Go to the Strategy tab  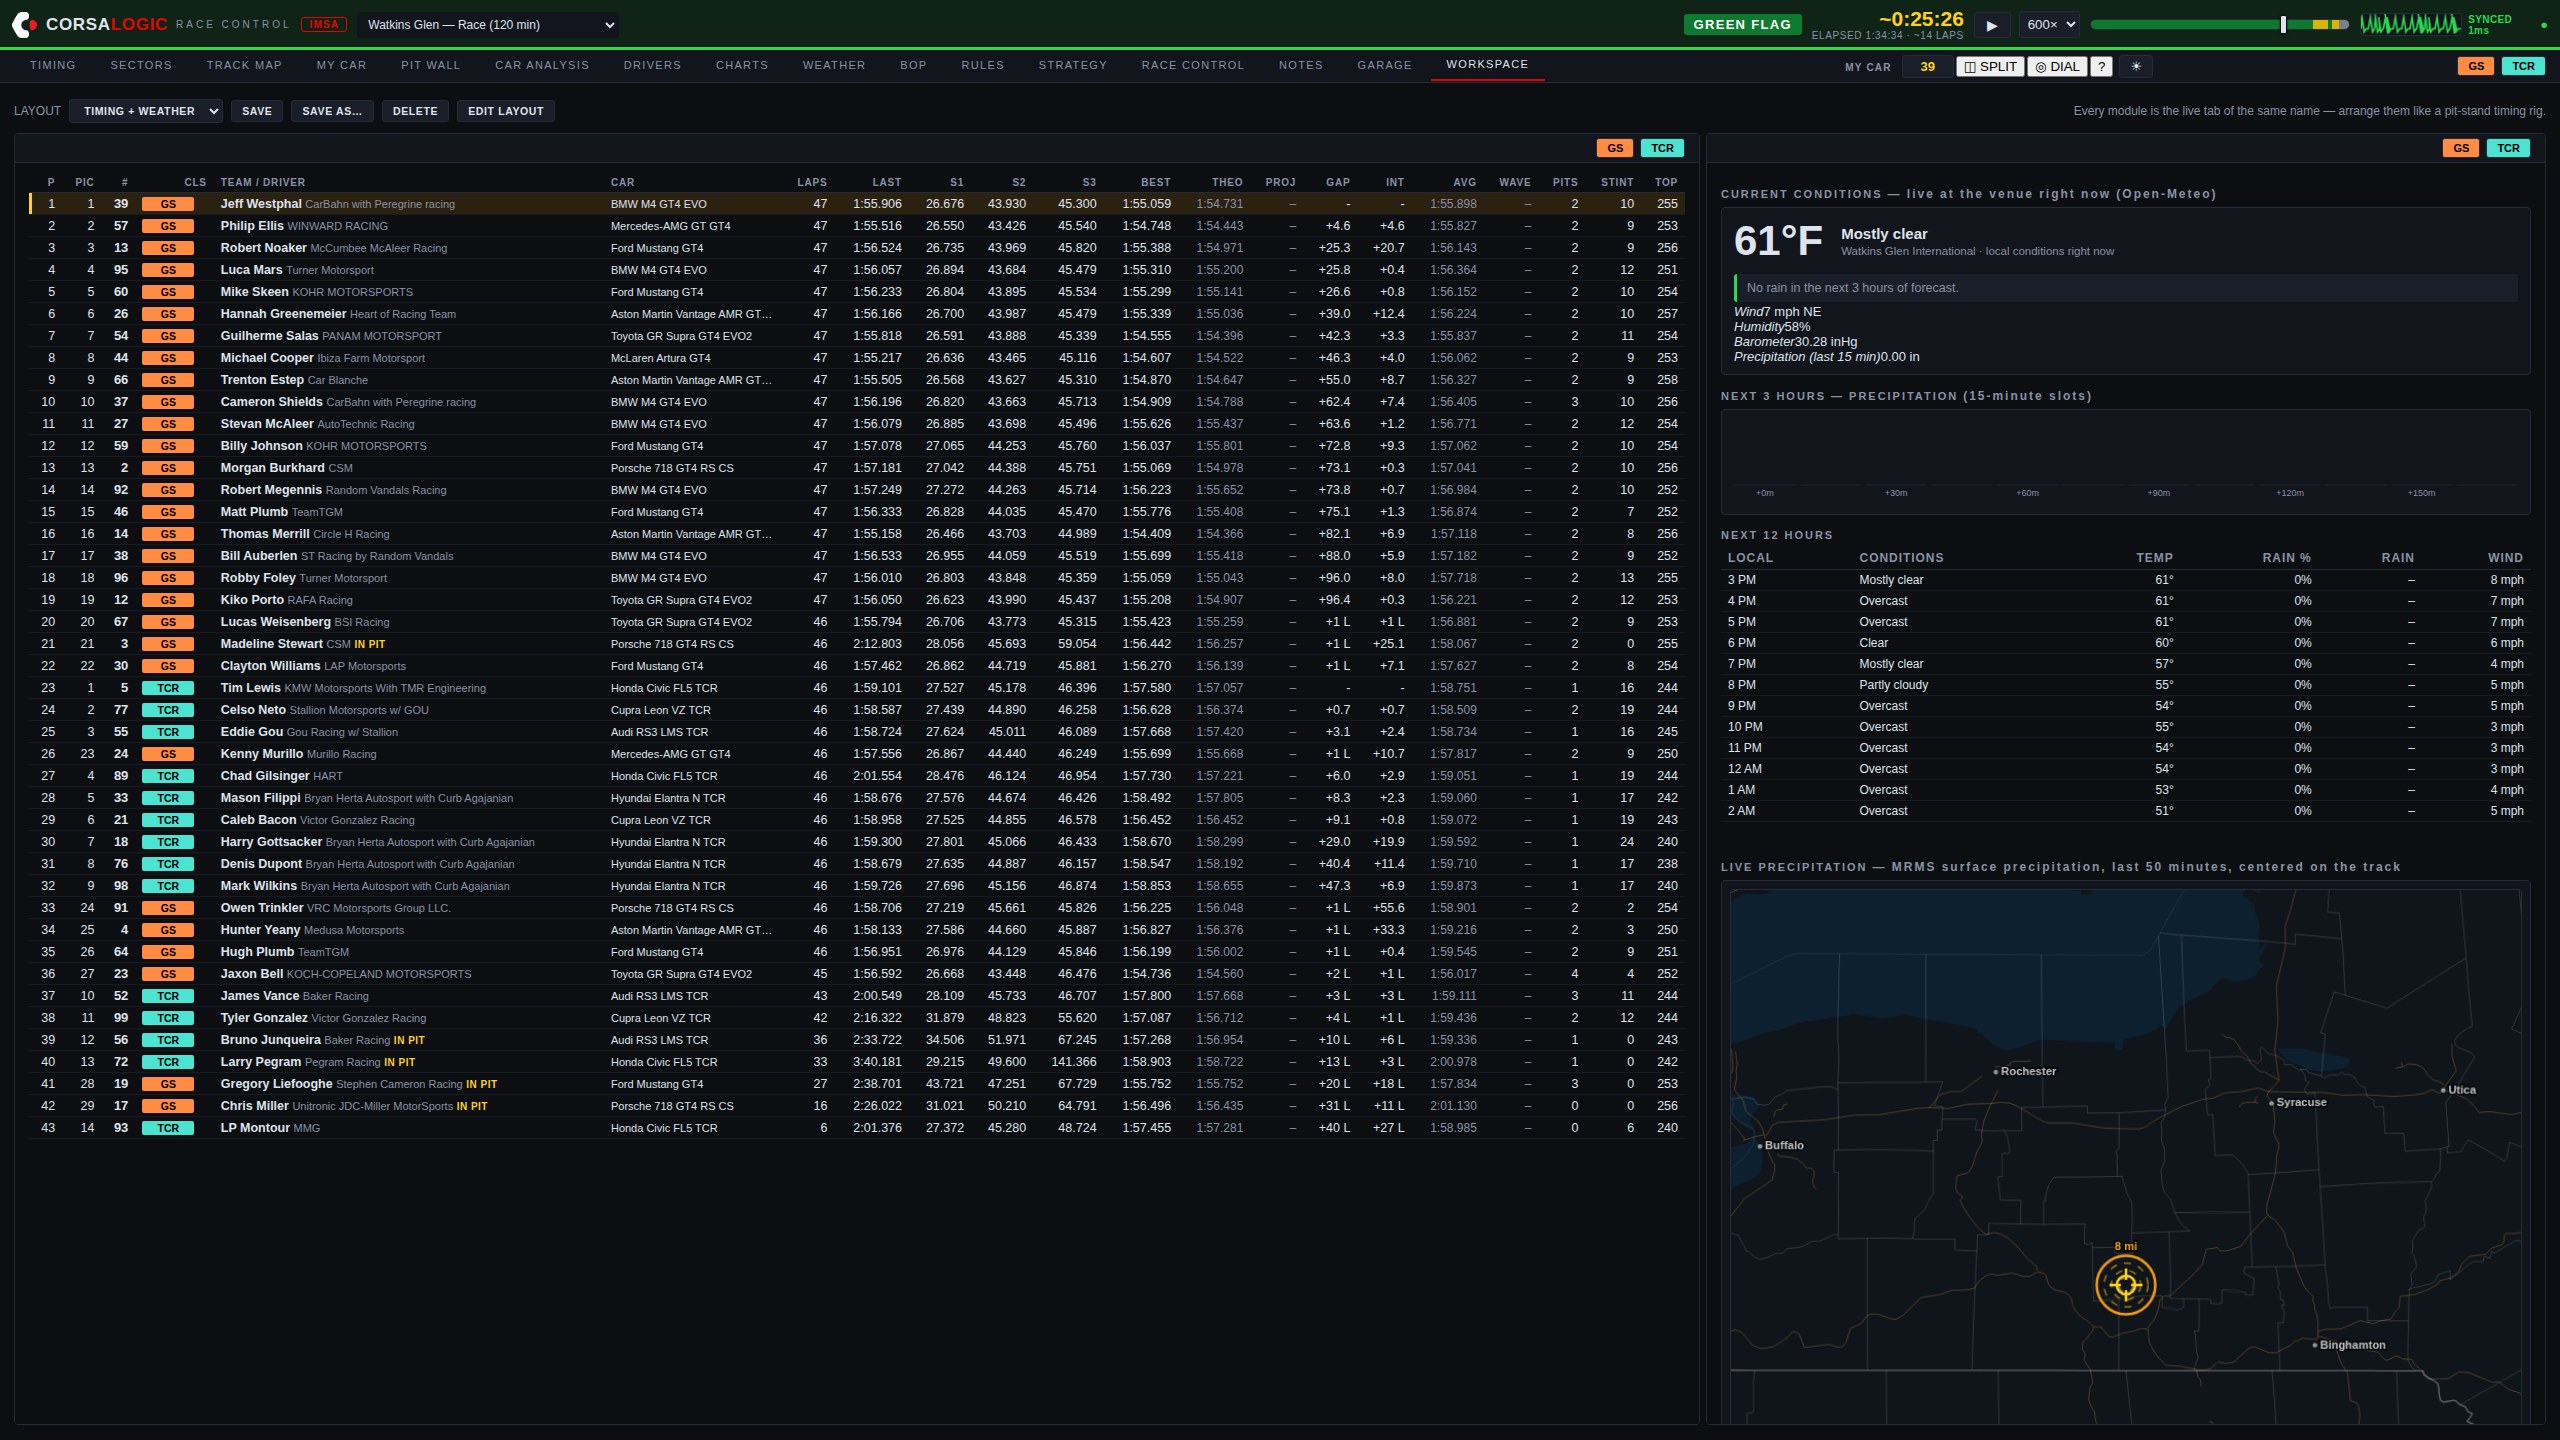coord(1073,65)
